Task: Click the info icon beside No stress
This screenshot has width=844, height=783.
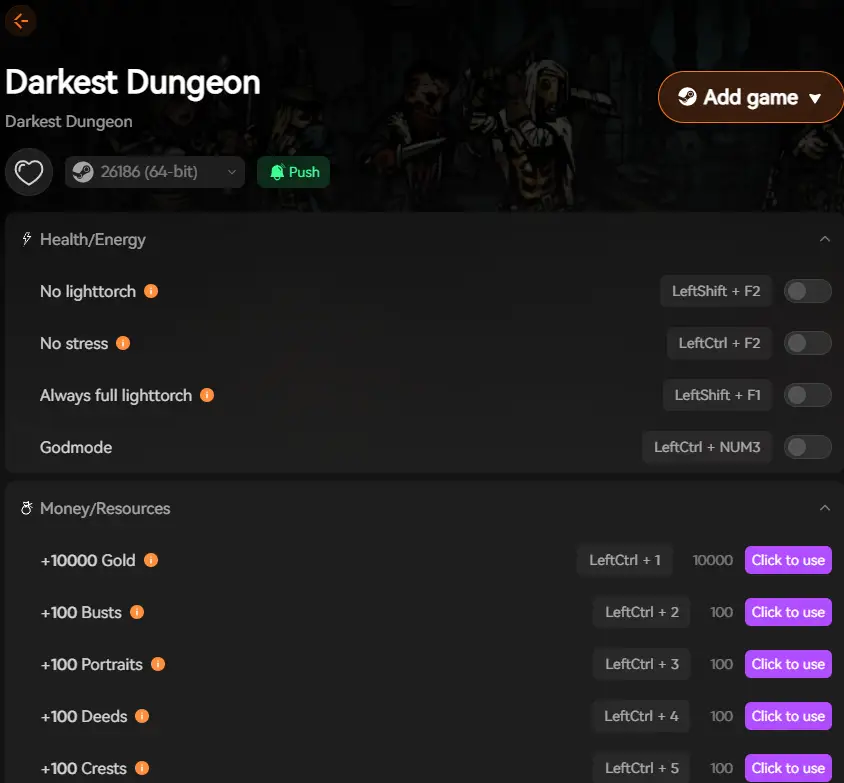Action: coord(124,343)
